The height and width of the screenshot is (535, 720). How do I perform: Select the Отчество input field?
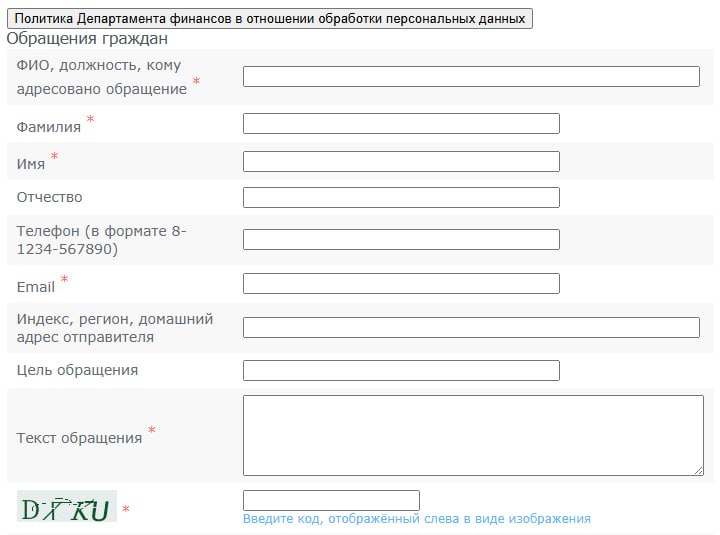click(401, 197)
